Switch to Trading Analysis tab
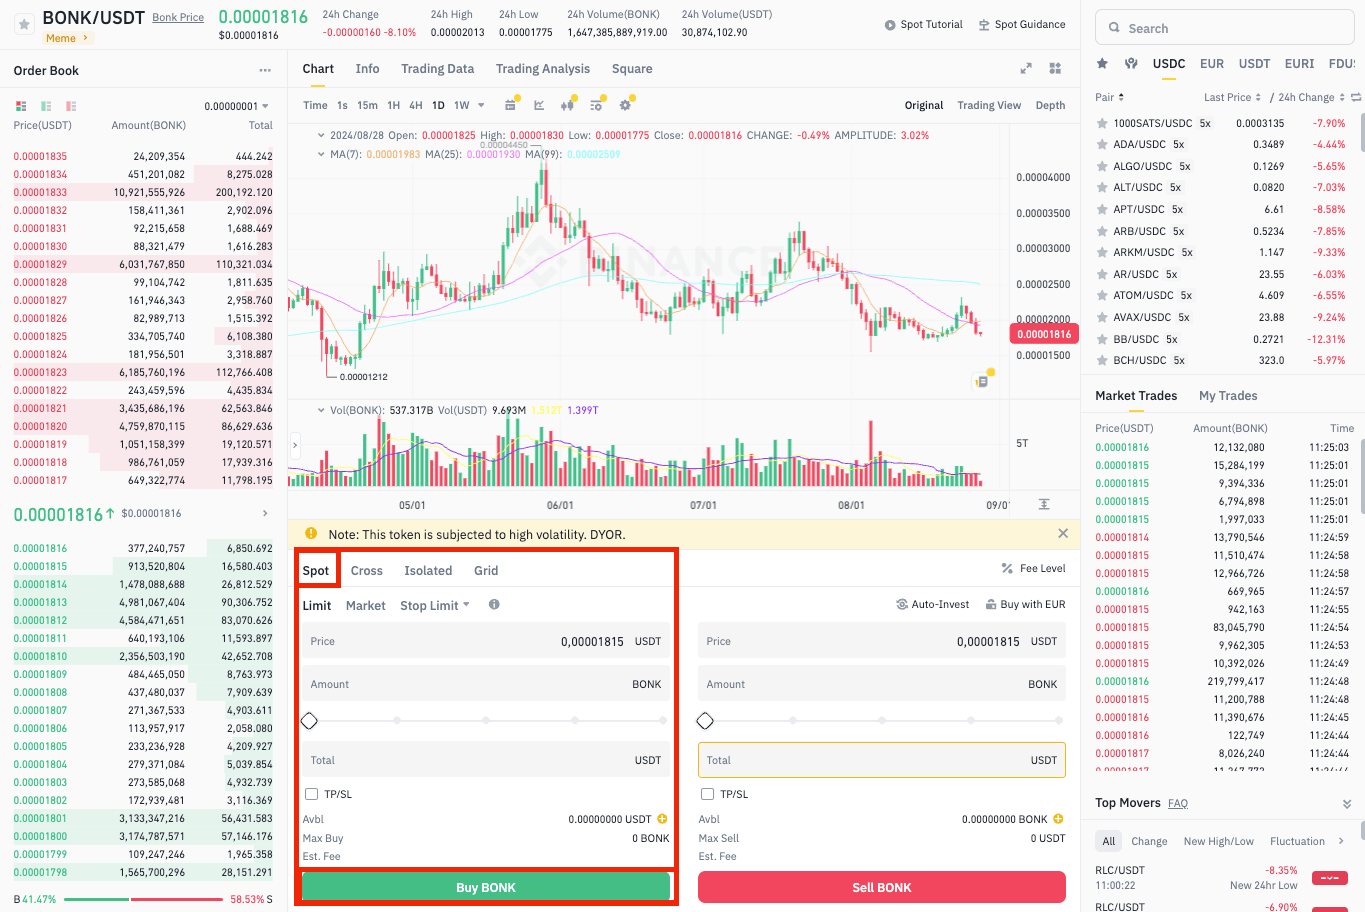1365x912 pixels. [543, 69]
